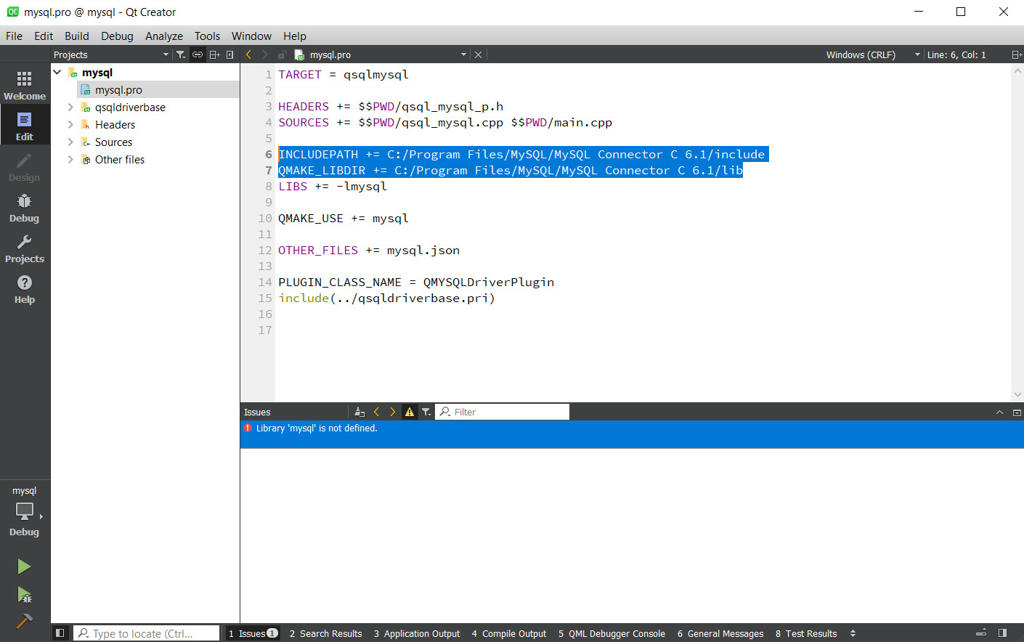Build the project with the hammer
Screen dimensions: 1024x642
click(x=24, y=621)
